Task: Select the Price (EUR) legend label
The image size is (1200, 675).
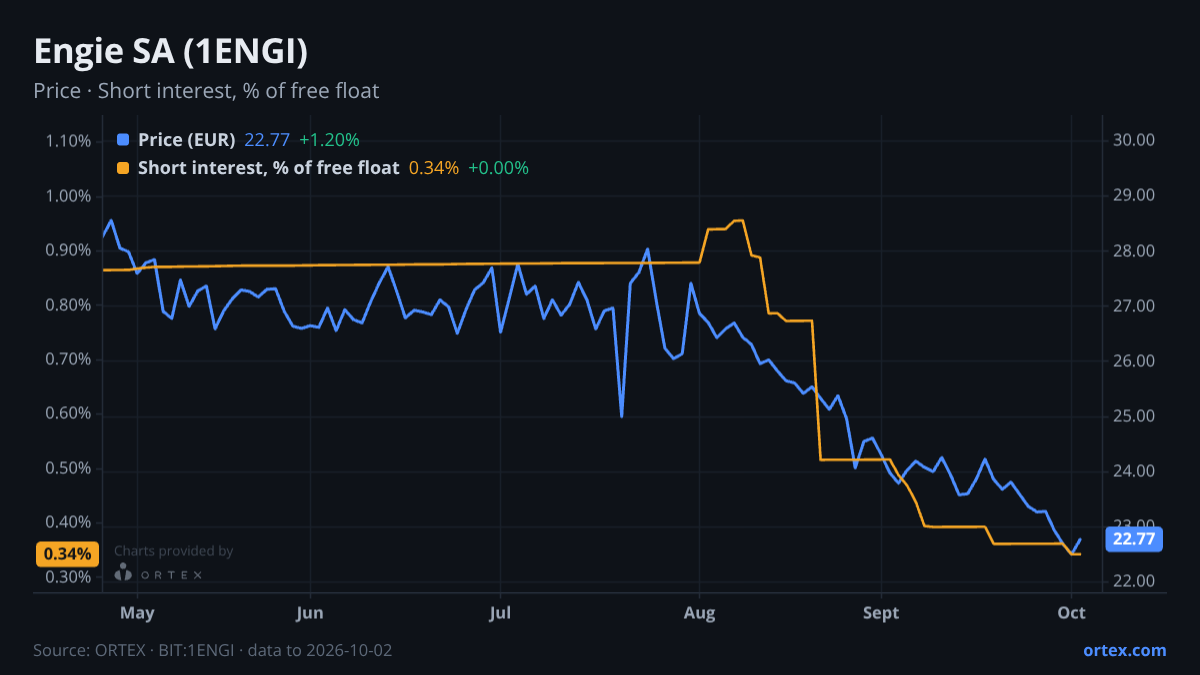Action: [187, 140]
